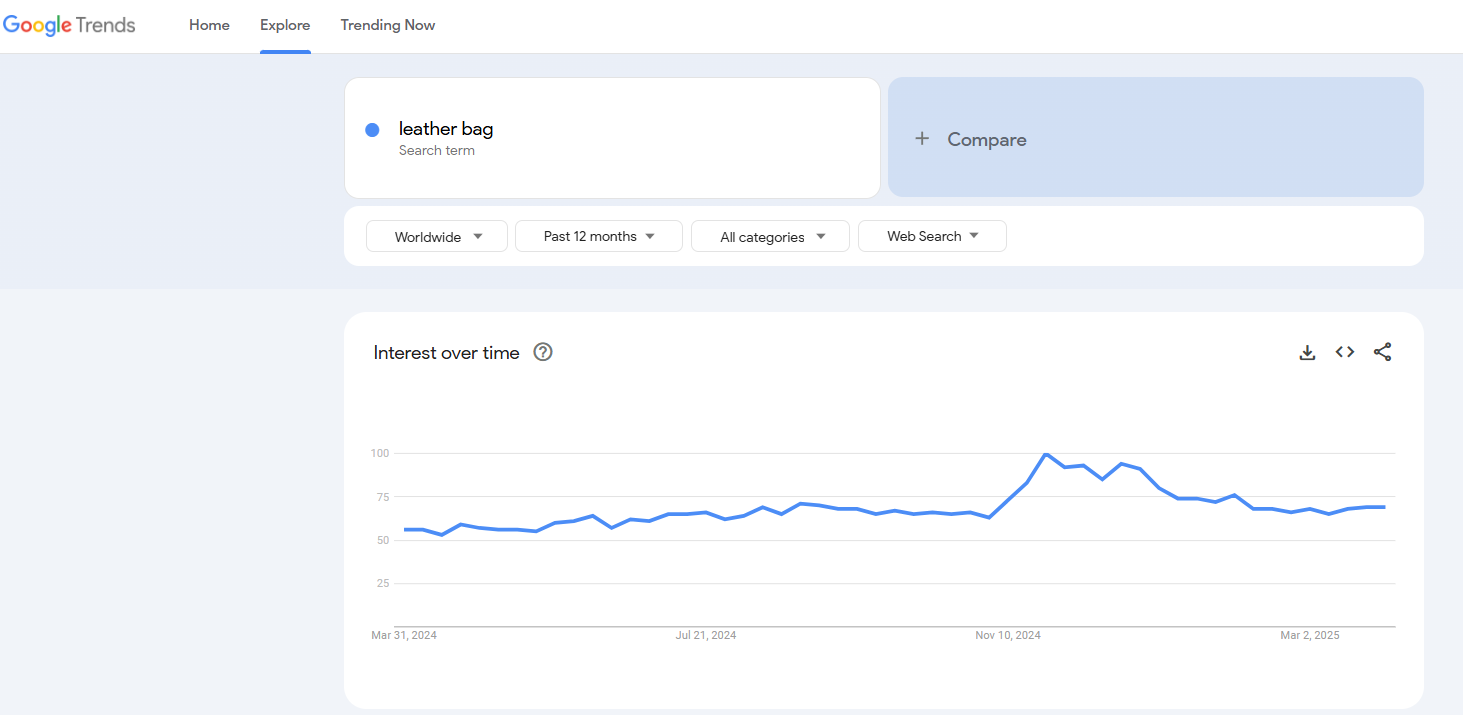Click the embed code icon

1345,352
